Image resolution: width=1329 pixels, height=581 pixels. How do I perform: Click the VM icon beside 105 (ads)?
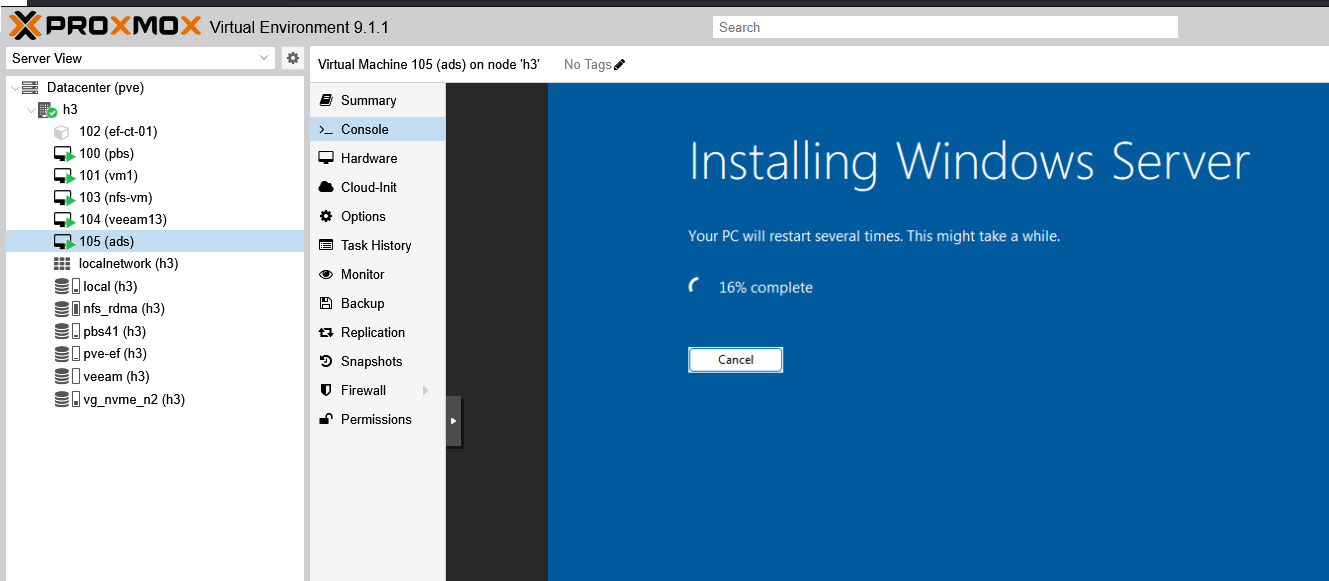coord(63,242)
